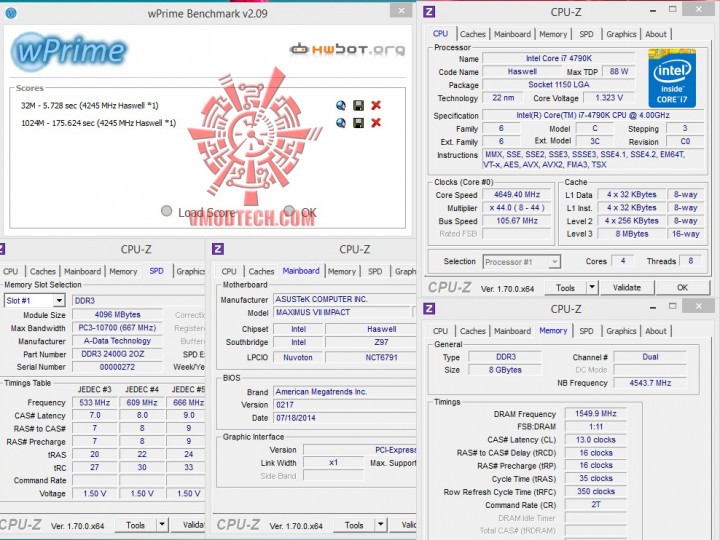Open the HWBOT.org logo link
Screen dimensions: 720x540
(x=347, y=49)
